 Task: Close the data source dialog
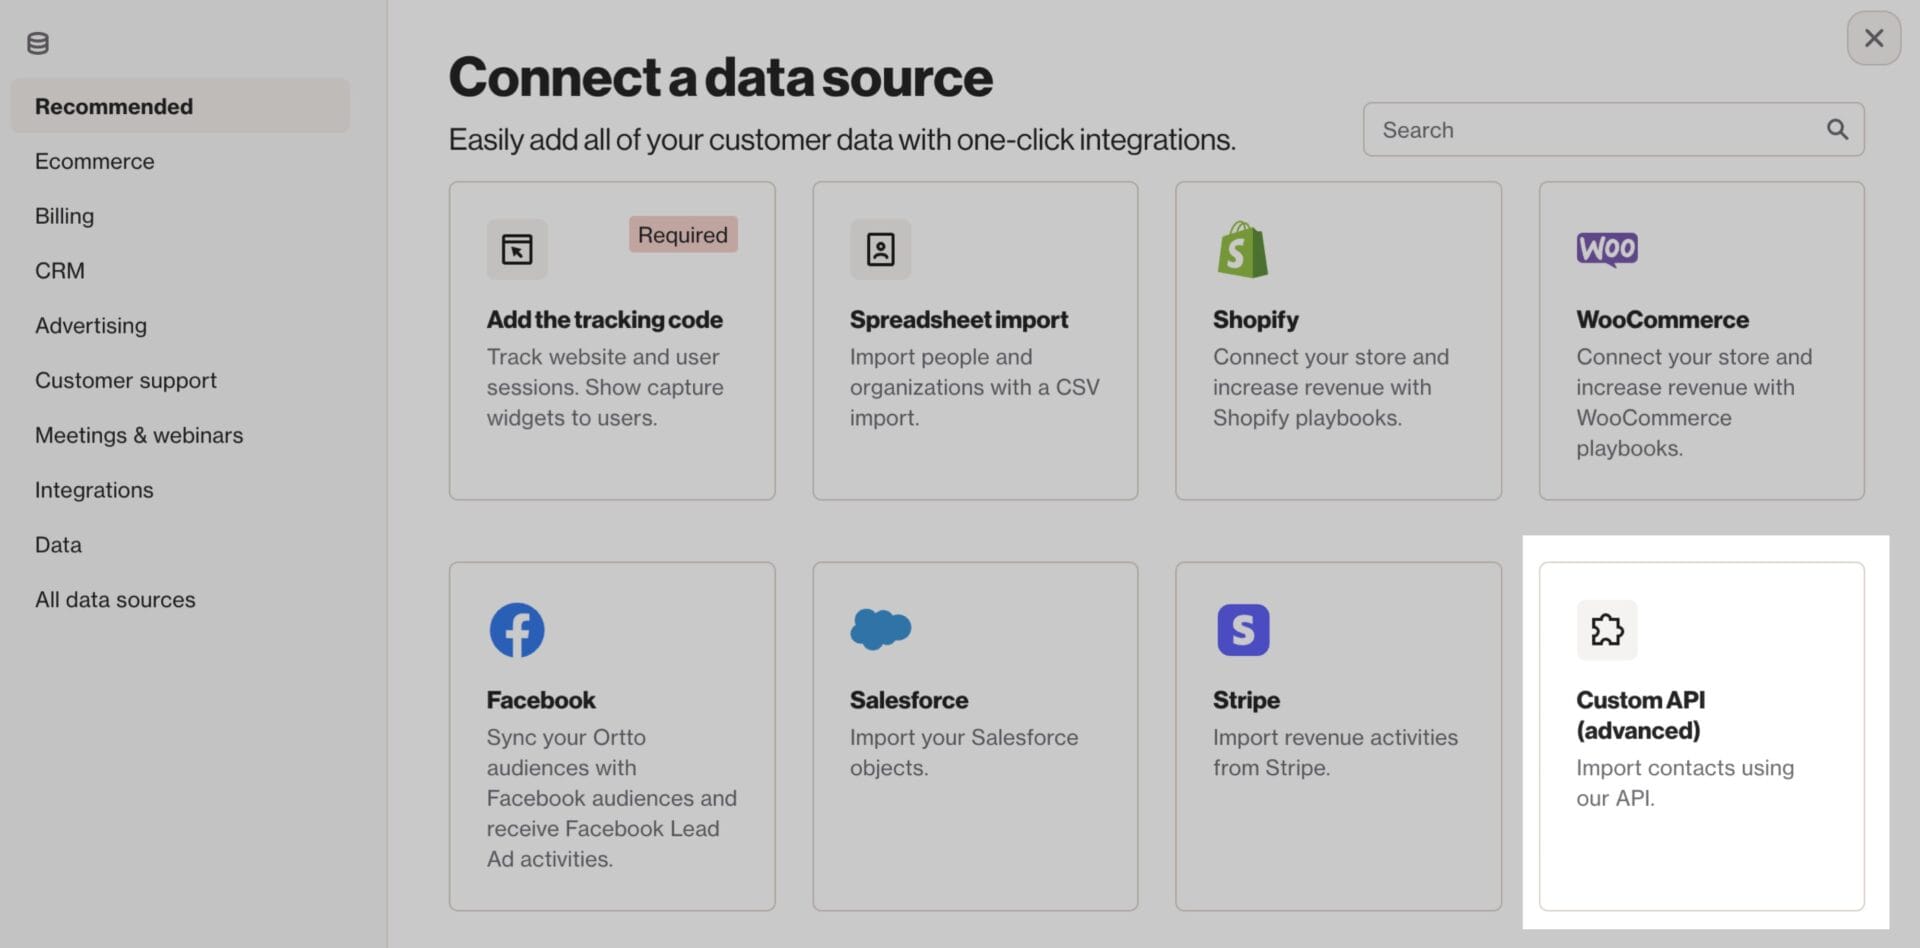(x=1873, y=38)
